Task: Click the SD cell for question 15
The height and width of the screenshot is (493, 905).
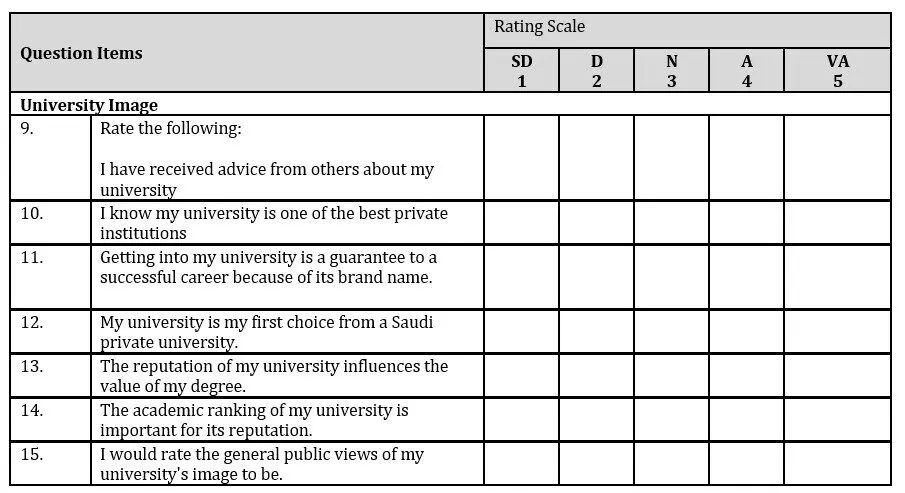Action: pos(521,464)
